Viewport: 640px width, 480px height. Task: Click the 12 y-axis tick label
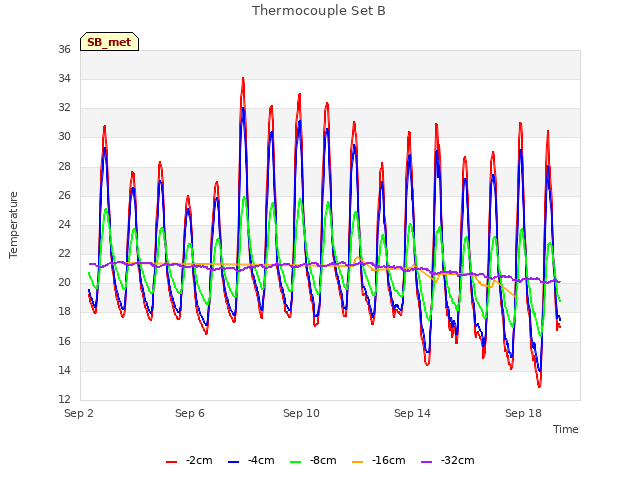[64, 399]
